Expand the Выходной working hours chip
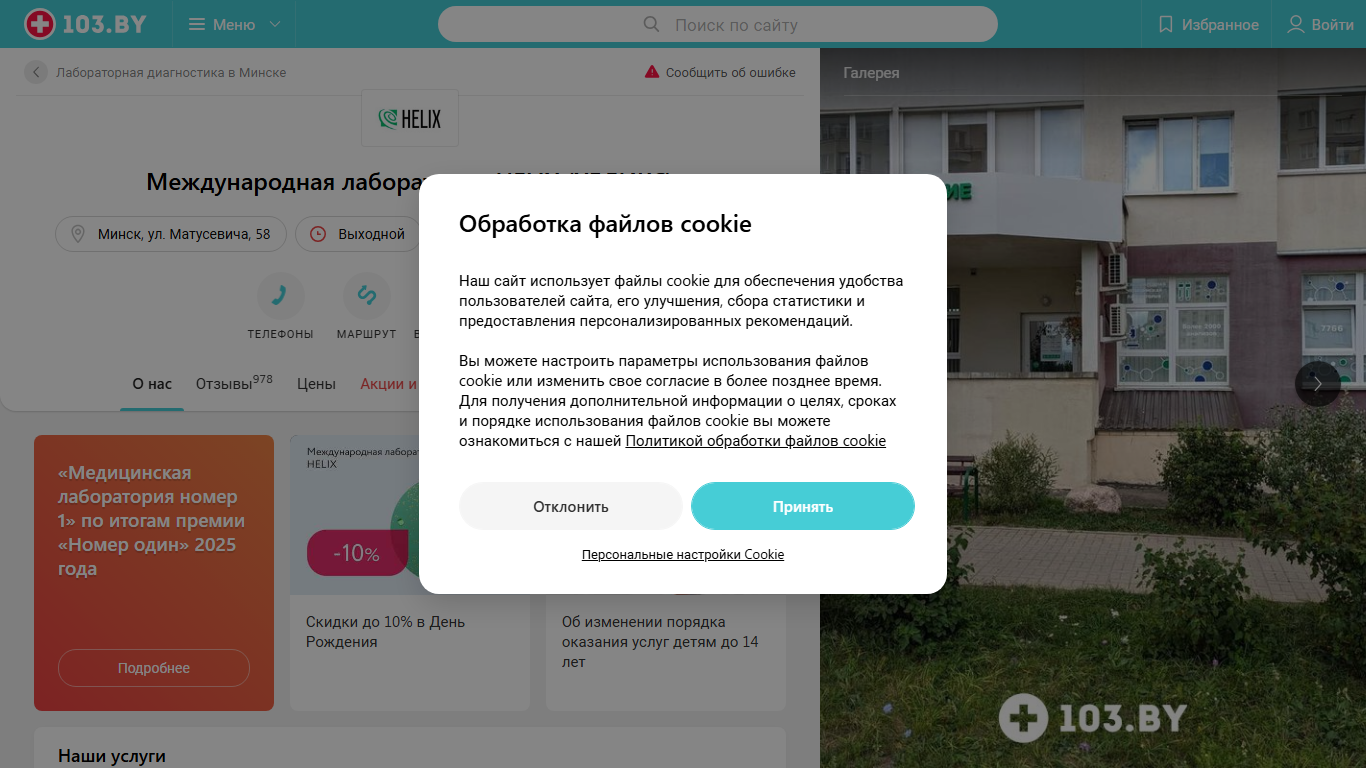The image size is (1366, 768). 358,234
